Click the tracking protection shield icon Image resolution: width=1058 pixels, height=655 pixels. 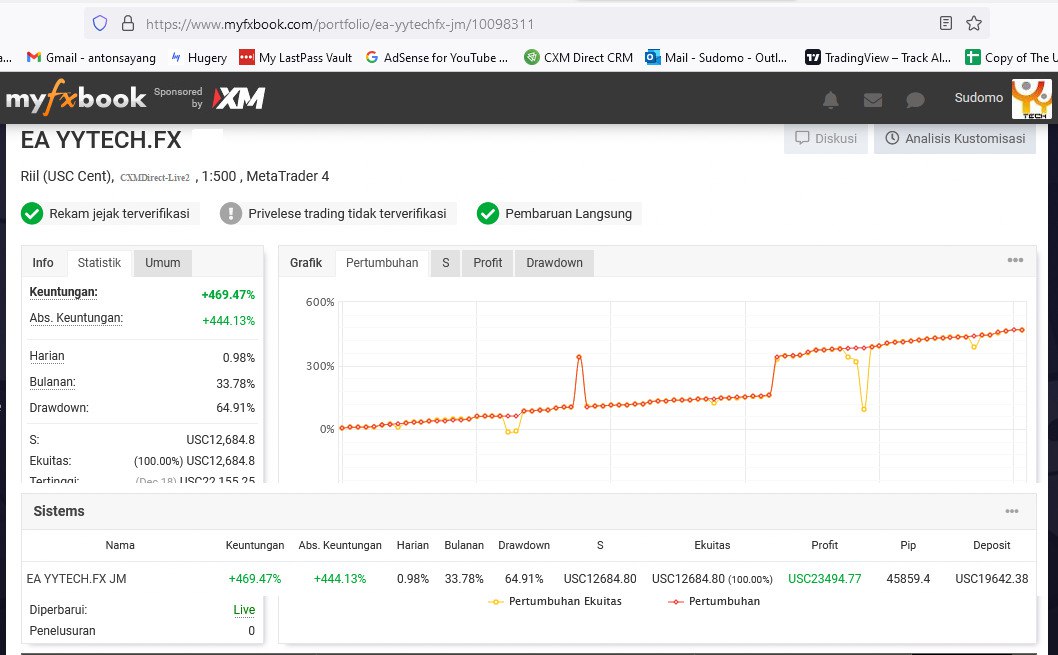99,22
